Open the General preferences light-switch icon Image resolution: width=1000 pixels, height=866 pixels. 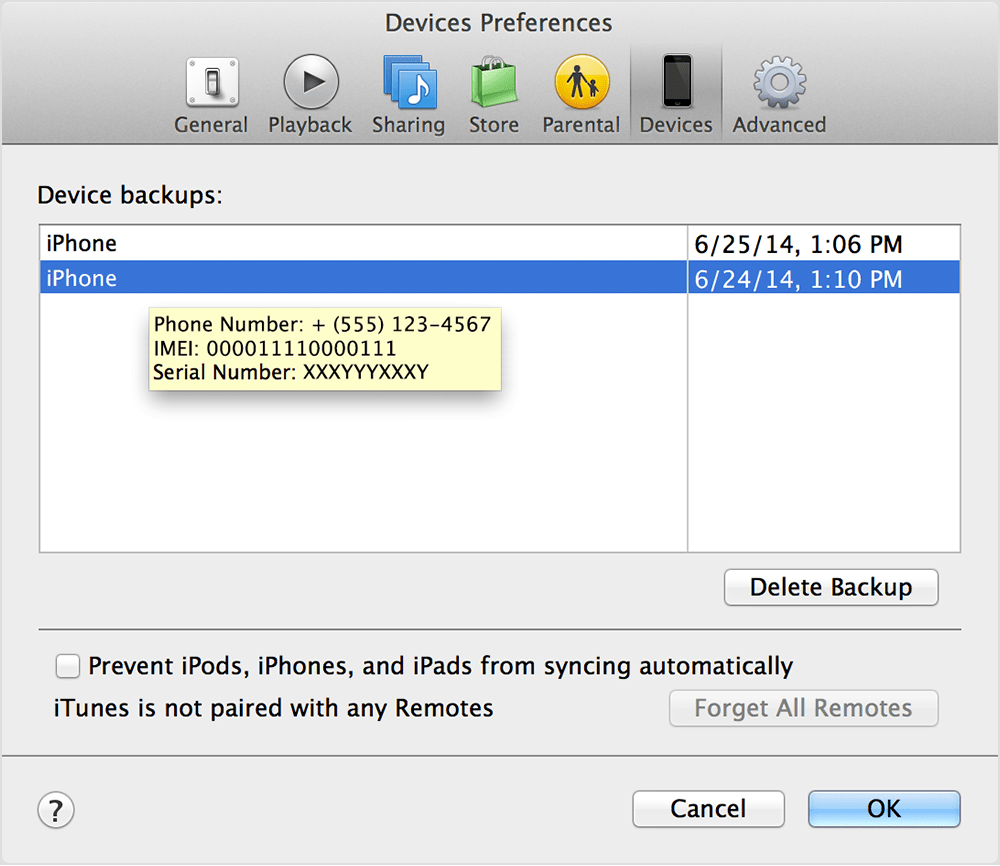point(212,82)
